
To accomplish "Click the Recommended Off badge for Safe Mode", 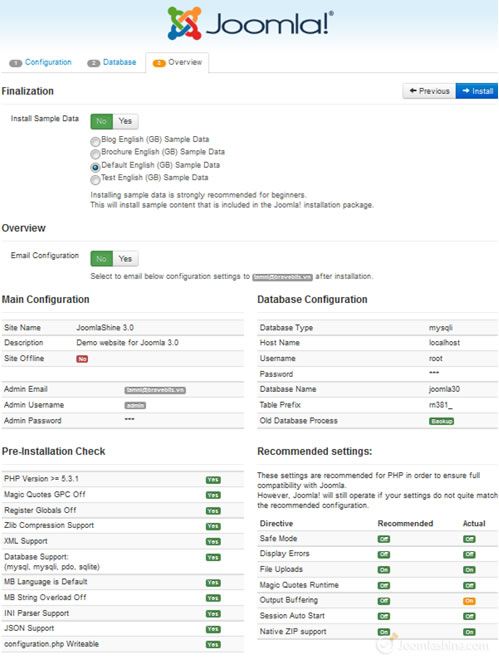I will pyautogui.click(x=384, y=539).
